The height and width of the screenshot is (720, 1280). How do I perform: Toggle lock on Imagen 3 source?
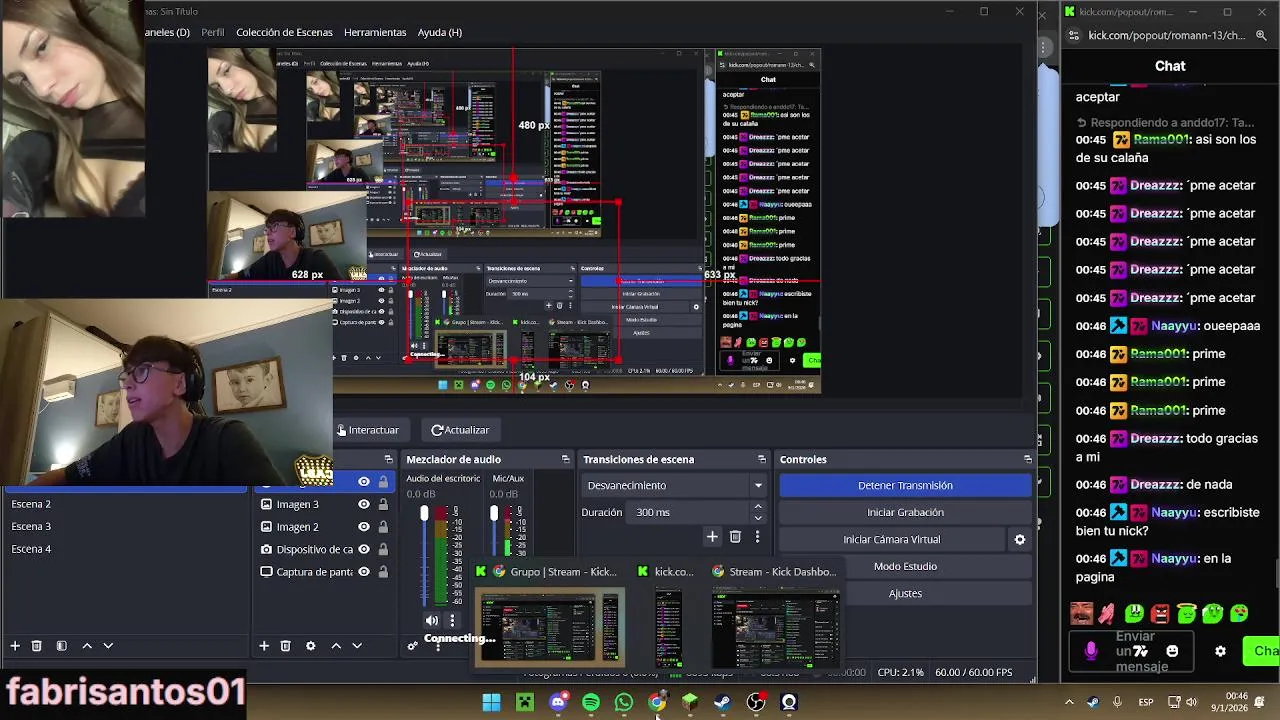click(383, 504)
